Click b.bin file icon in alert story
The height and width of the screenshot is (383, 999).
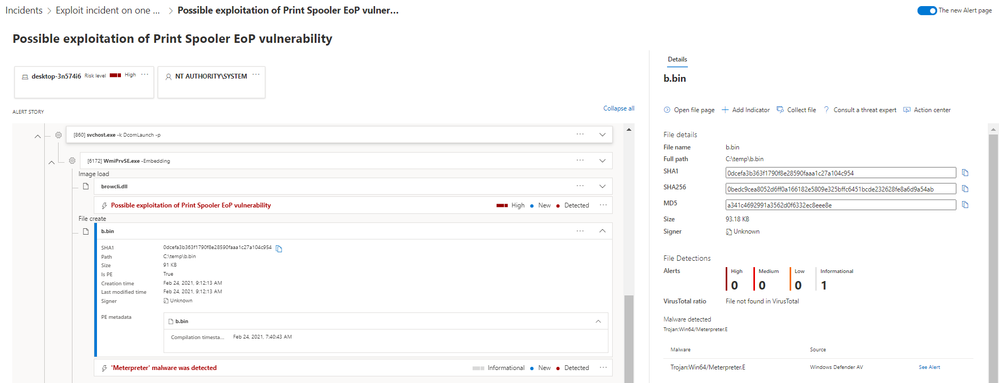pyautogui.click(x=85, y=231)
